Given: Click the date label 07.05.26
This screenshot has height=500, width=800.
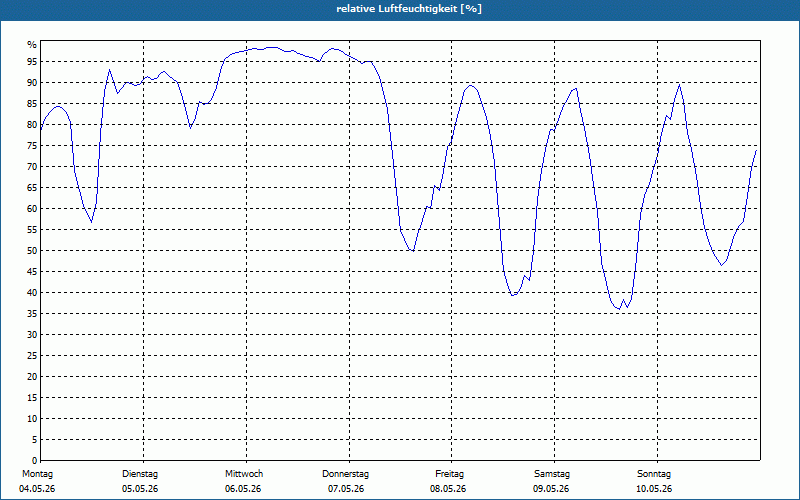Looking at the screenshot, I should (x=346, y=489).
